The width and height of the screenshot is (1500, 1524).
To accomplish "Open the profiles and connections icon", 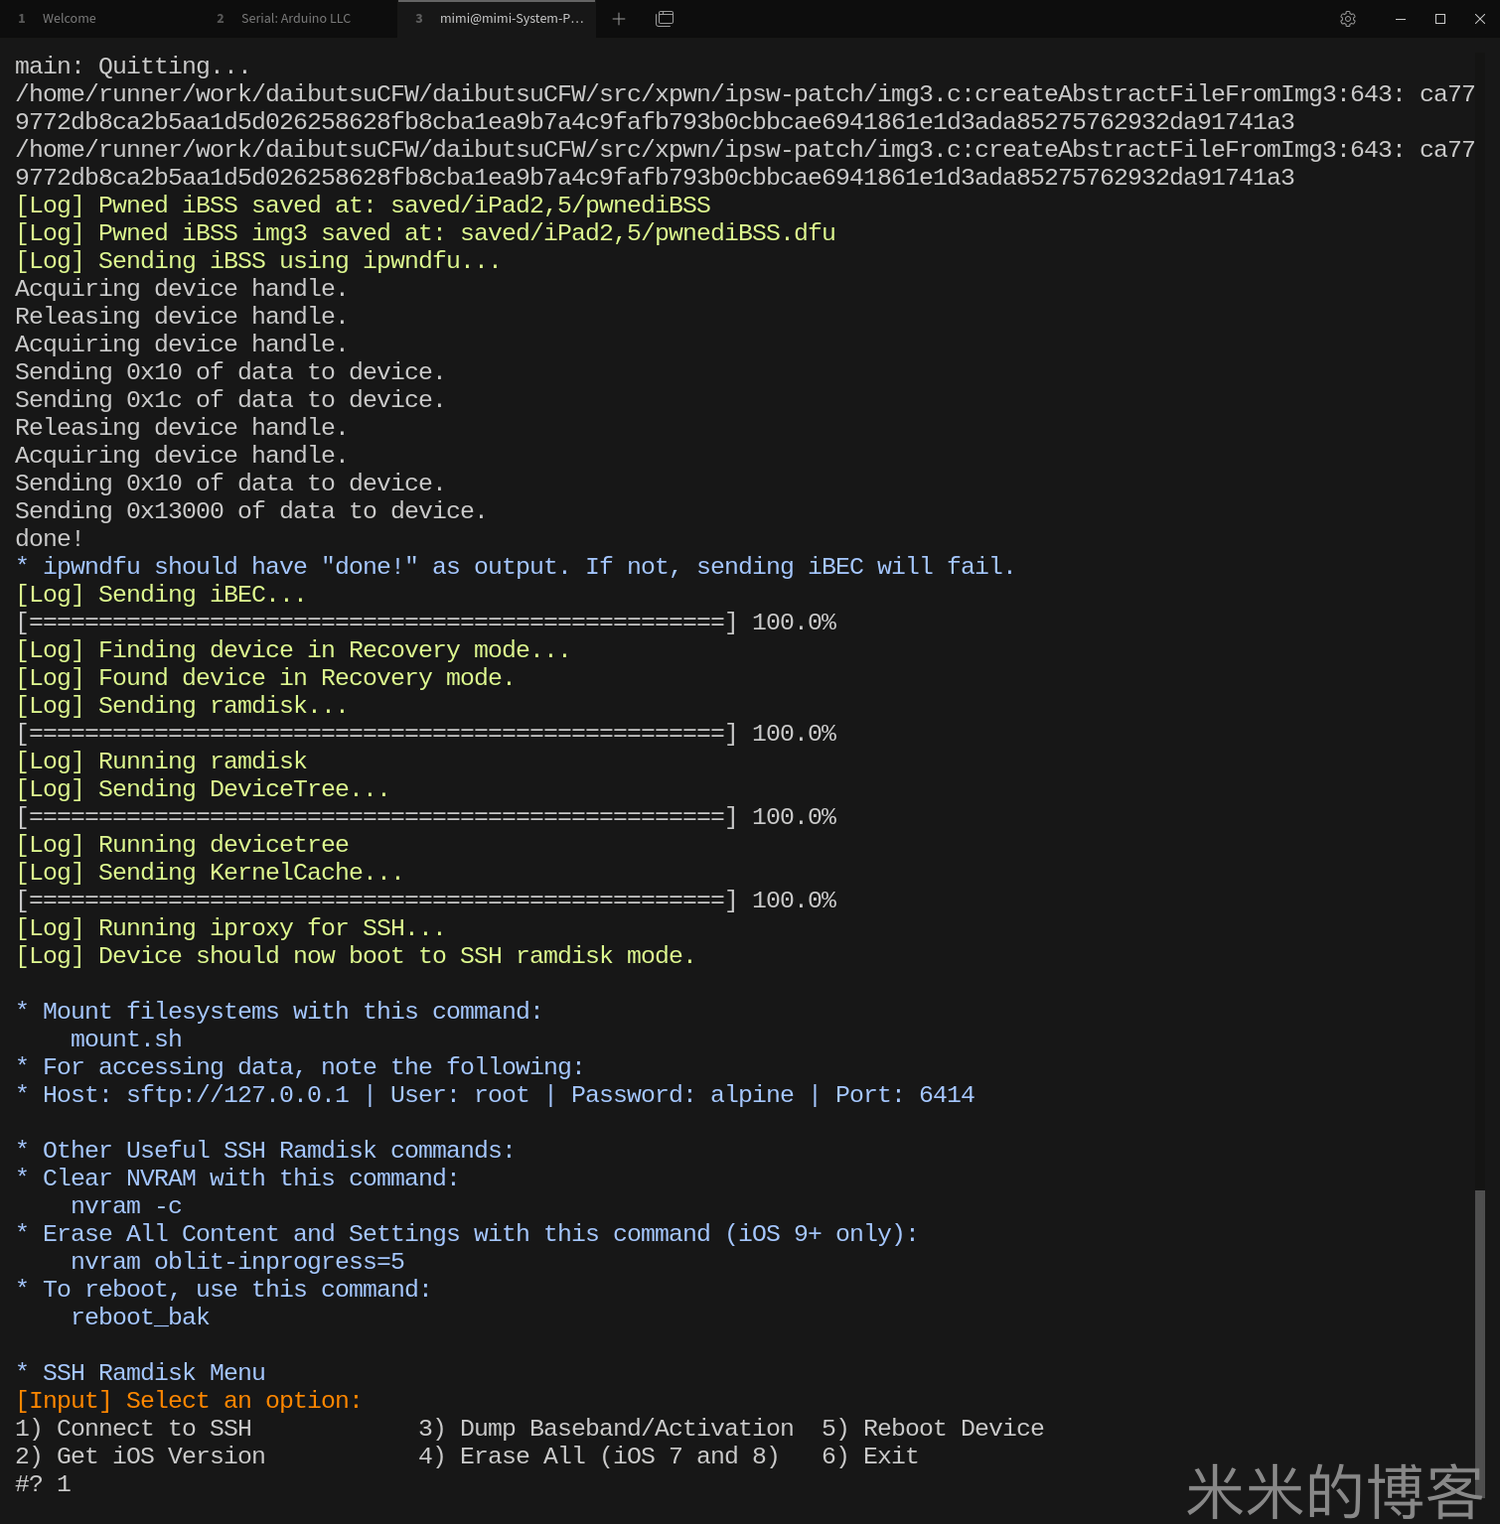I will pos(664,19).
